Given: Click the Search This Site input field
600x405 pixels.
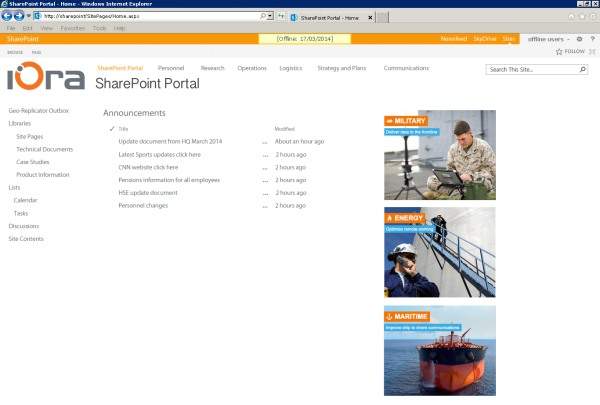Looking at the screenshot, I should point(530,70).
